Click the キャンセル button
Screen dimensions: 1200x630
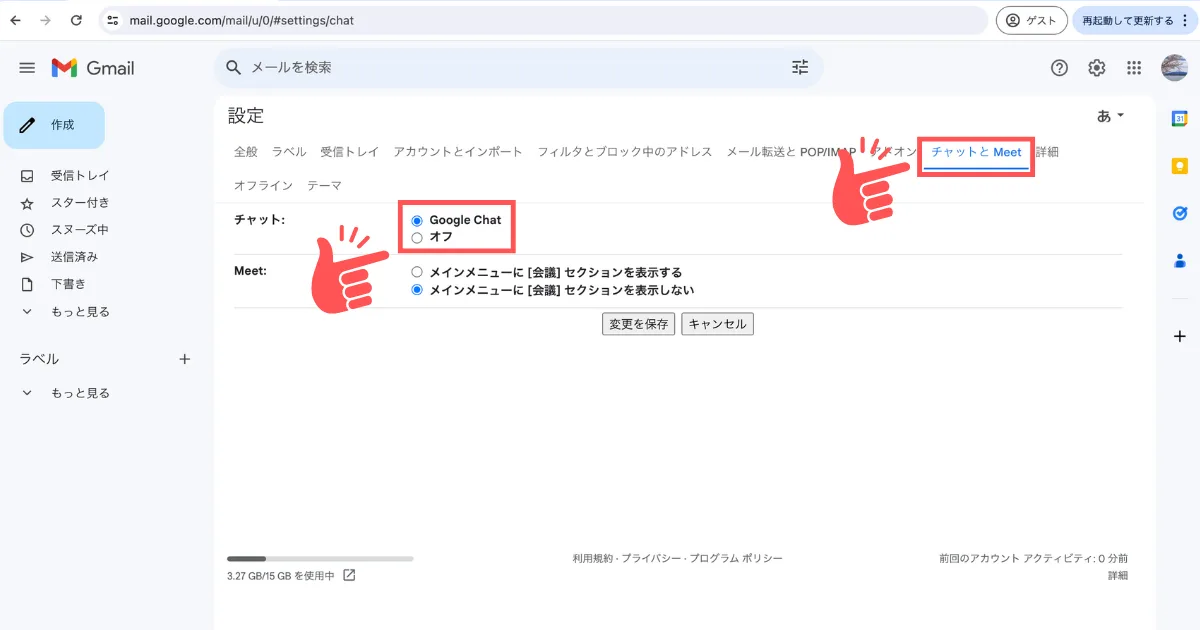(717, 324)
